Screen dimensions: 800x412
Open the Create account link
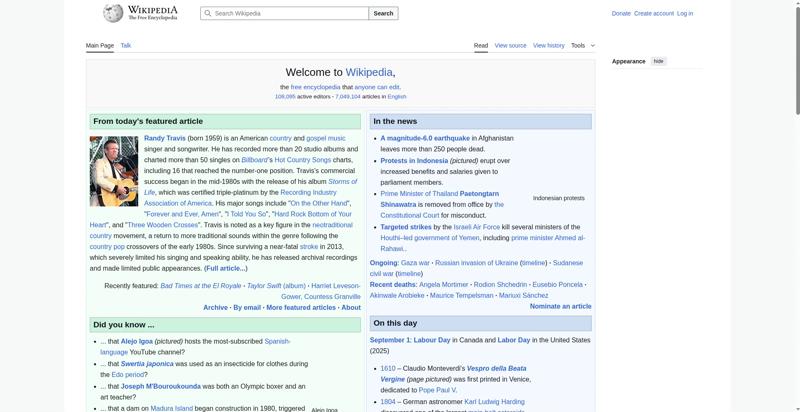click(654, 14)
